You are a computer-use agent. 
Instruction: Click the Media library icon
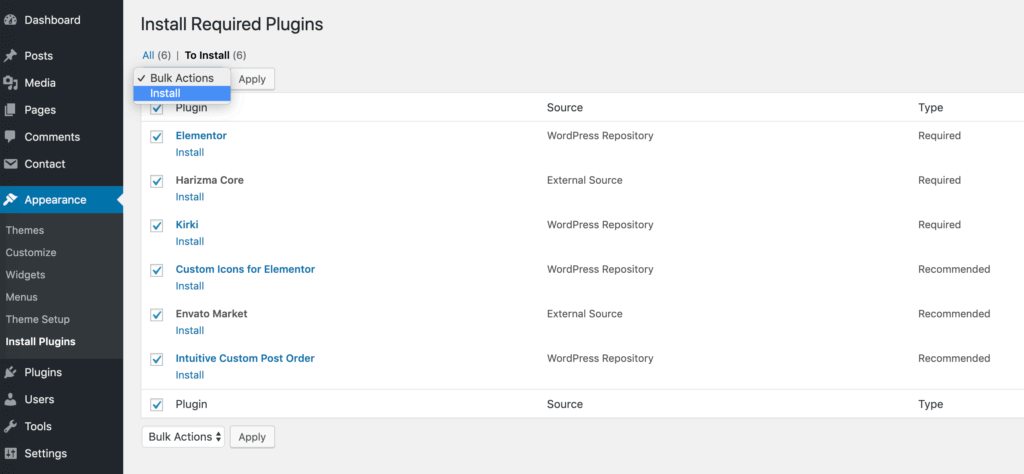(x=10, y=83)
